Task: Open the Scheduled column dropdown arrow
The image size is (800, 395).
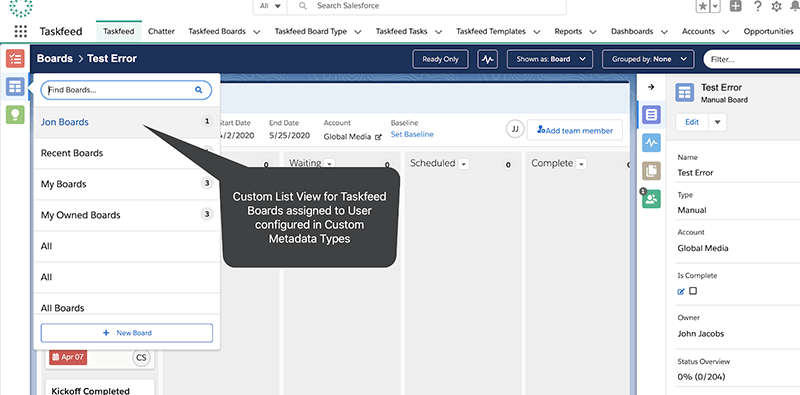Action: pos(463,164)
